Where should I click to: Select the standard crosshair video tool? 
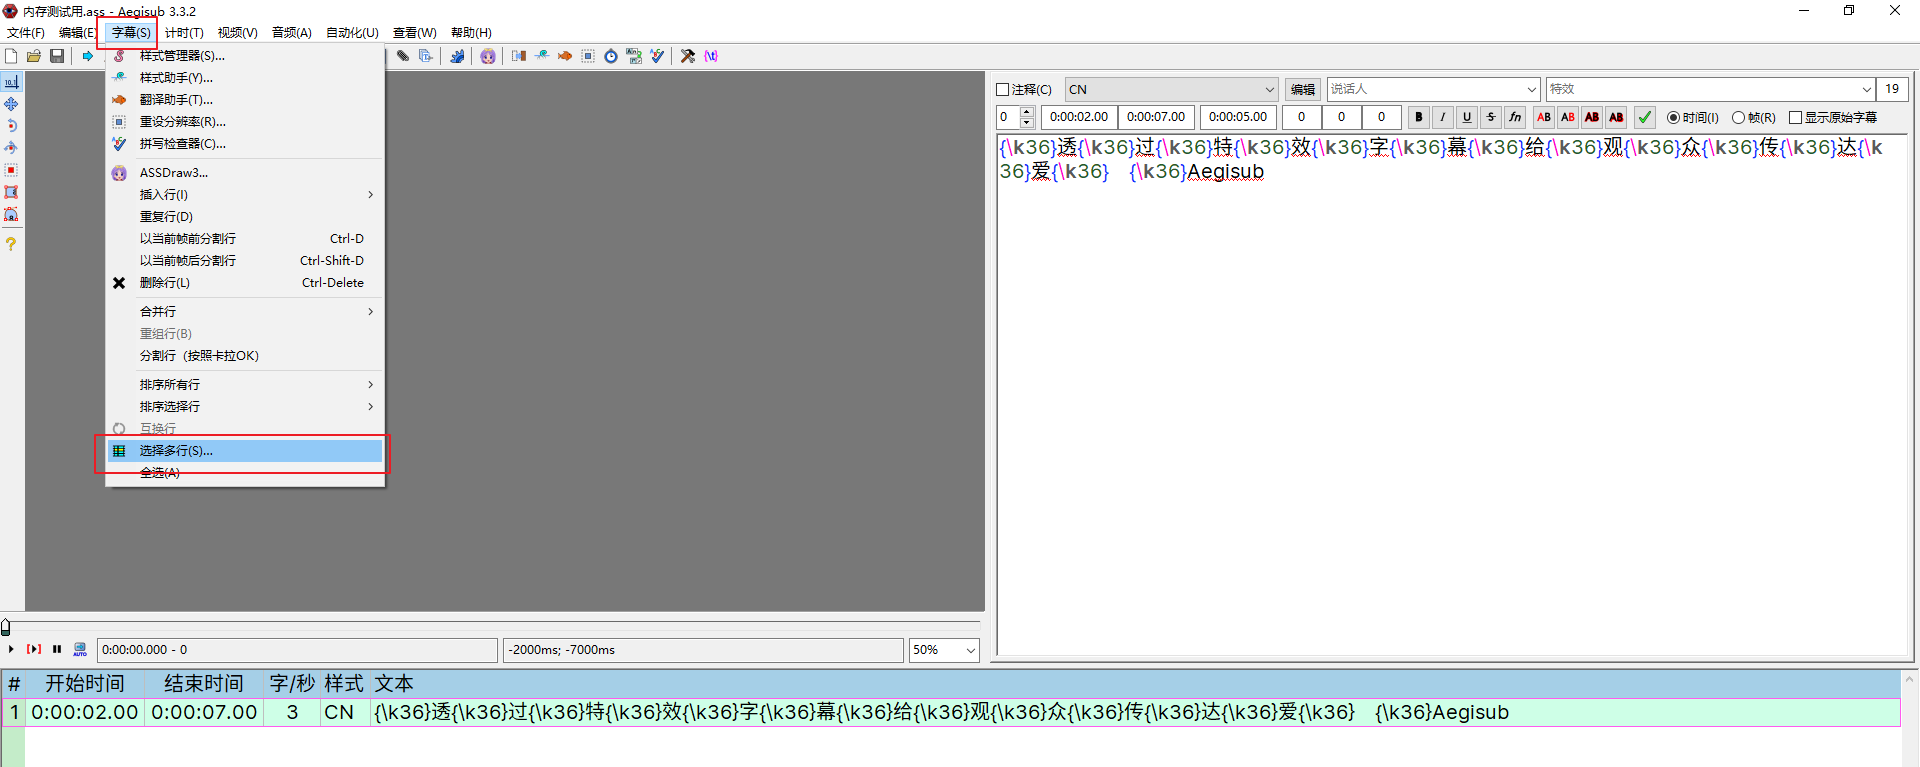tap(11, 82)
